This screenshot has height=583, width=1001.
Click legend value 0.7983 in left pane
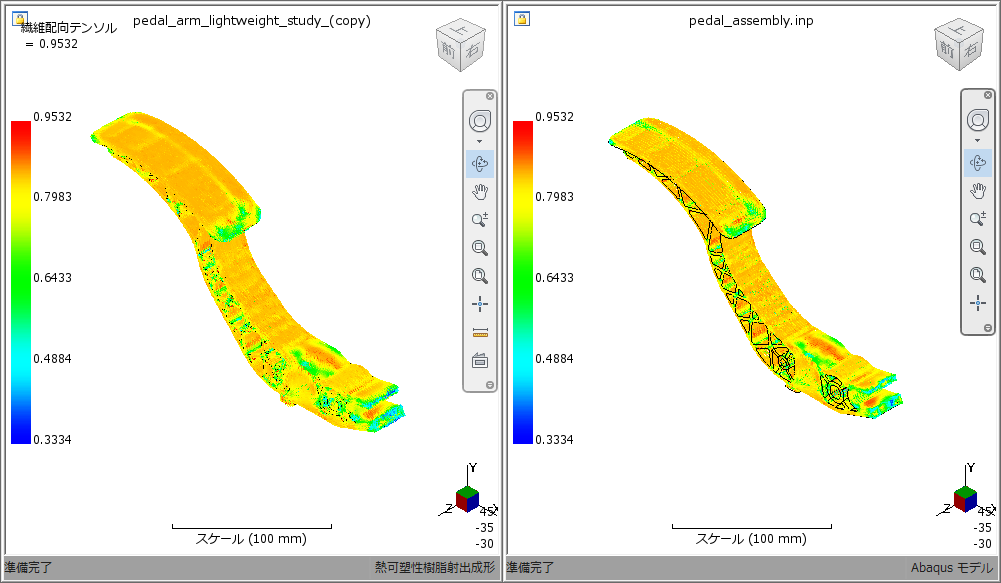click(x=52, y=197)
